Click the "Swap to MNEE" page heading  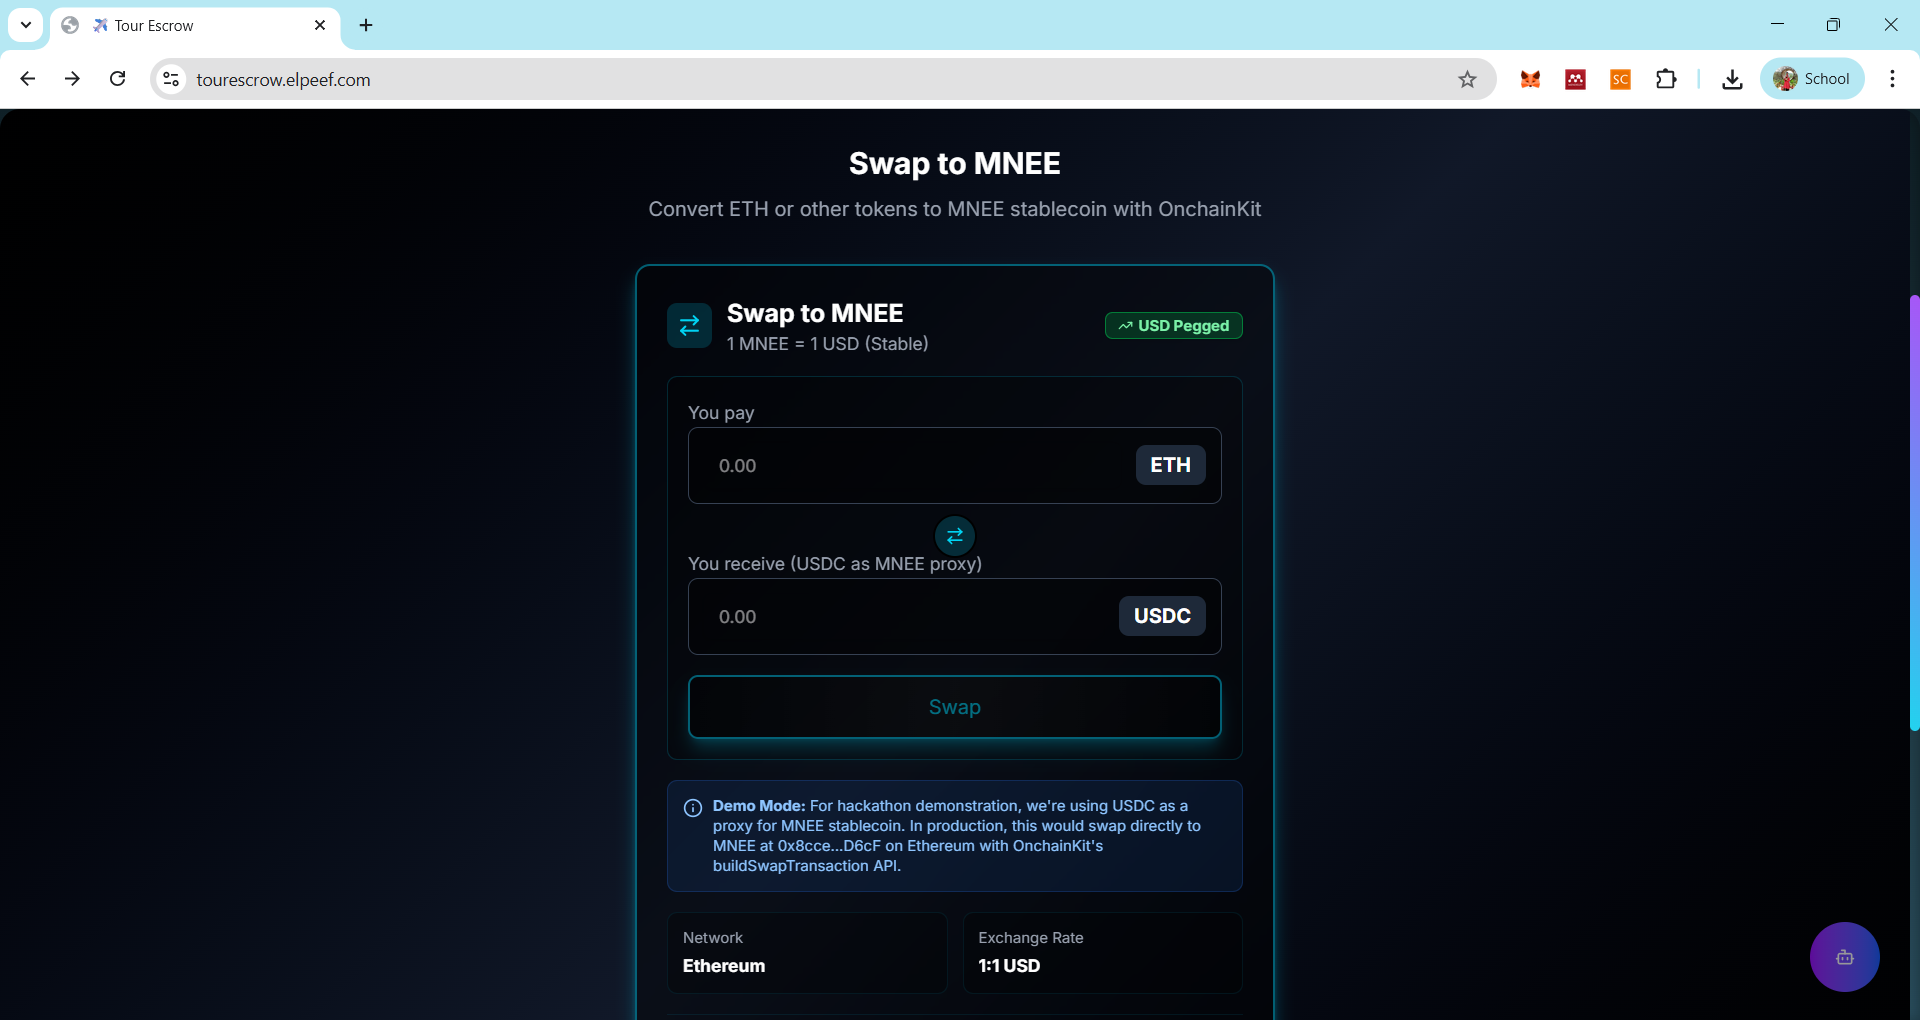tap(955, 164)
